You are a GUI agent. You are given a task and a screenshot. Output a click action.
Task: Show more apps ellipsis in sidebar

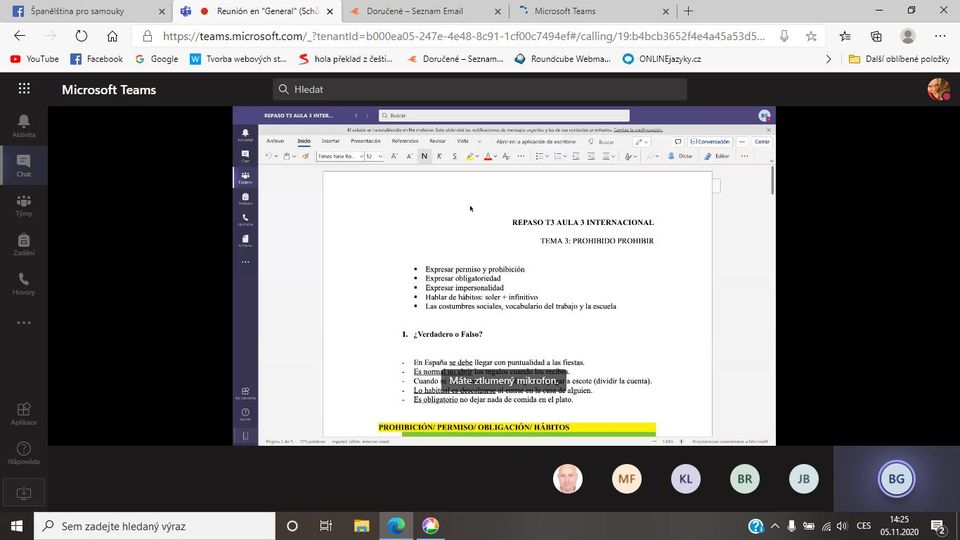(24, 323)
